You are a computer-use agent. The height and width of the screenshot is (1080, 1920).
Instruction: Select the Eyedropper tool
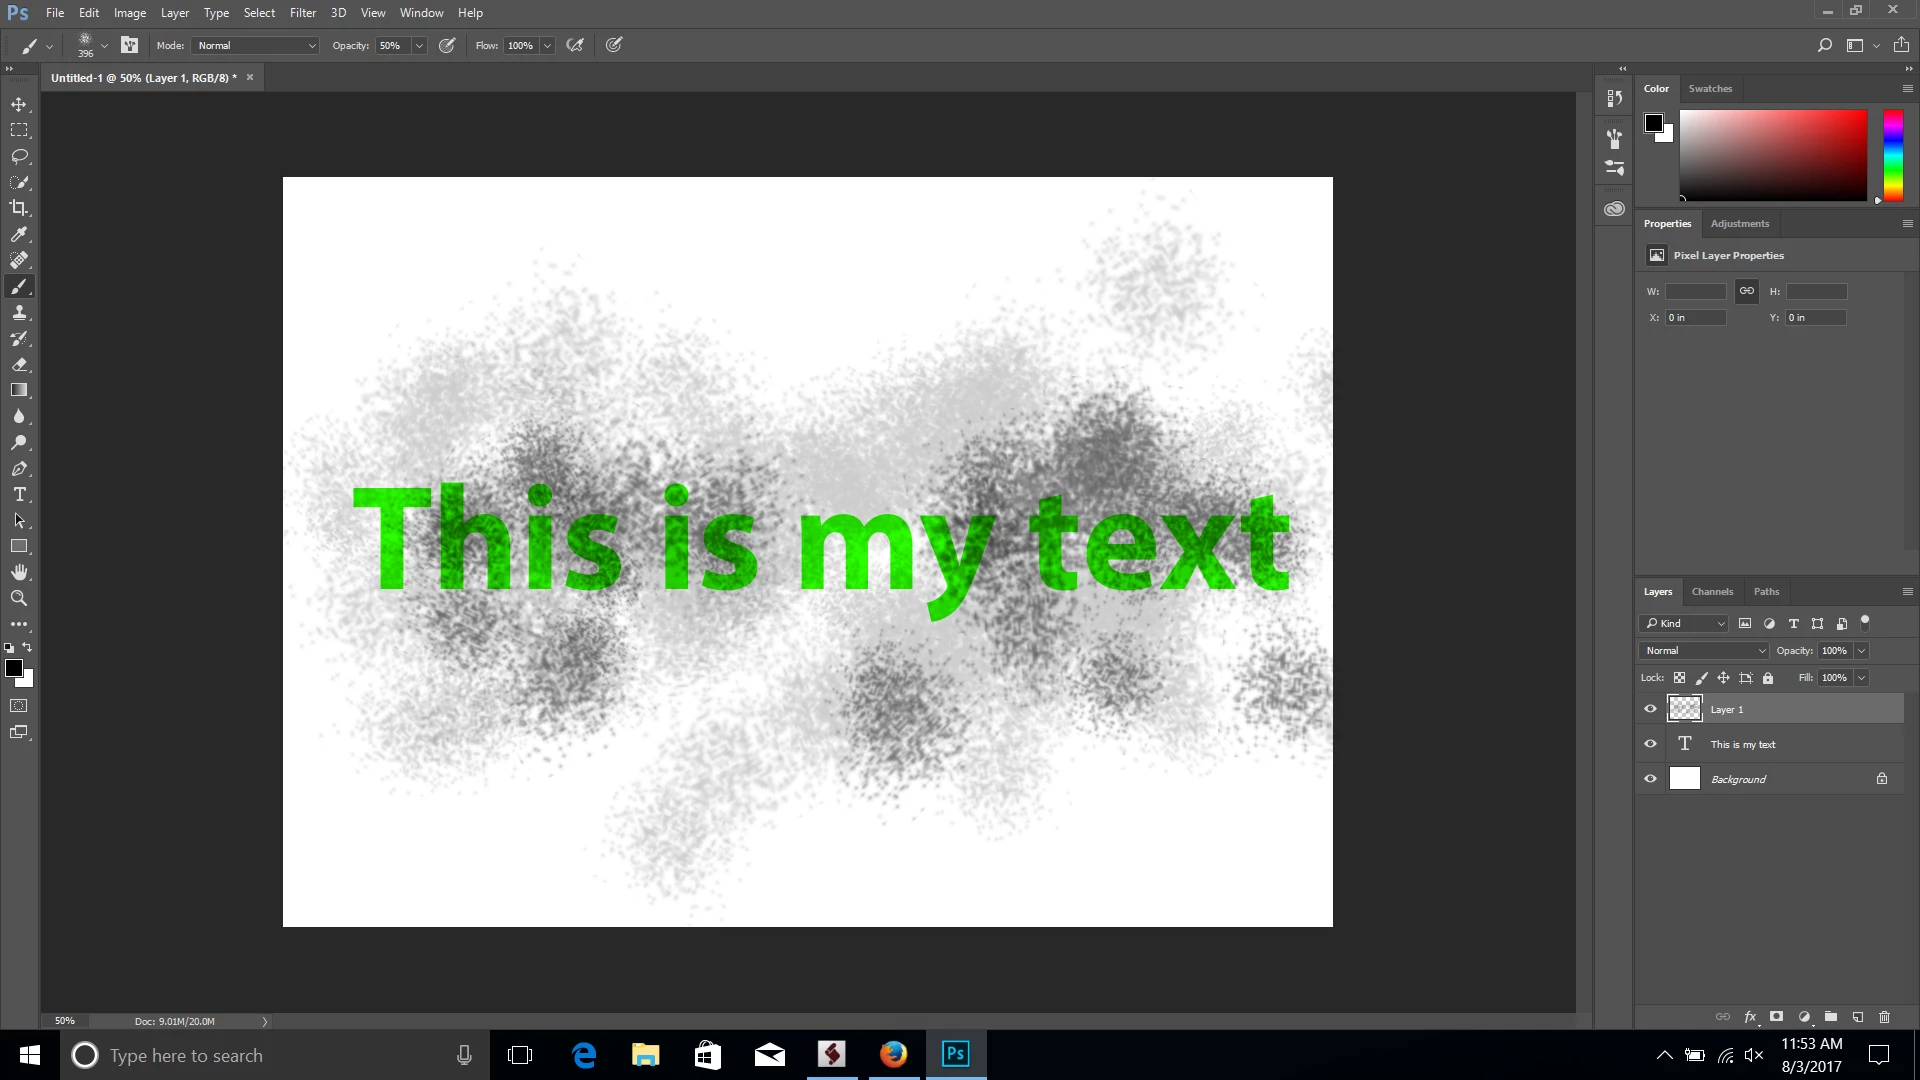point(19,234)
